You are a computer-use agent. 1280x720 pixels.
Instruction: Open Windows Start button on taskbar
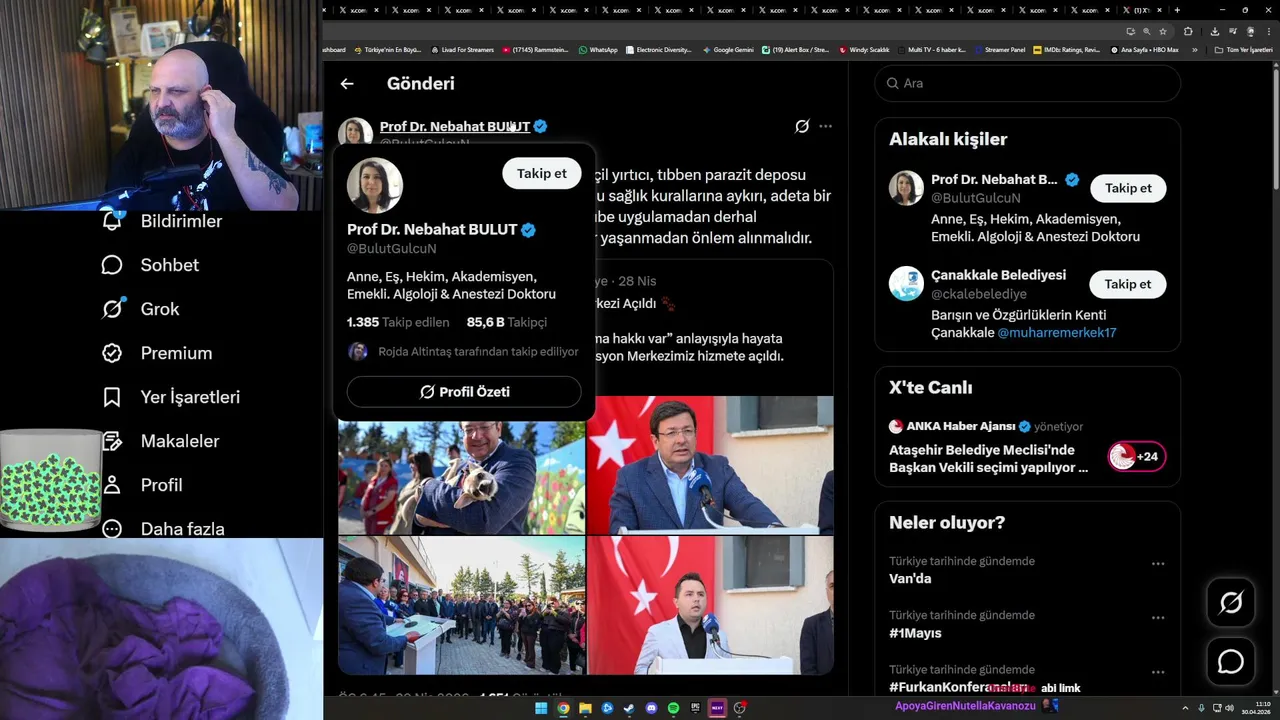541,708
